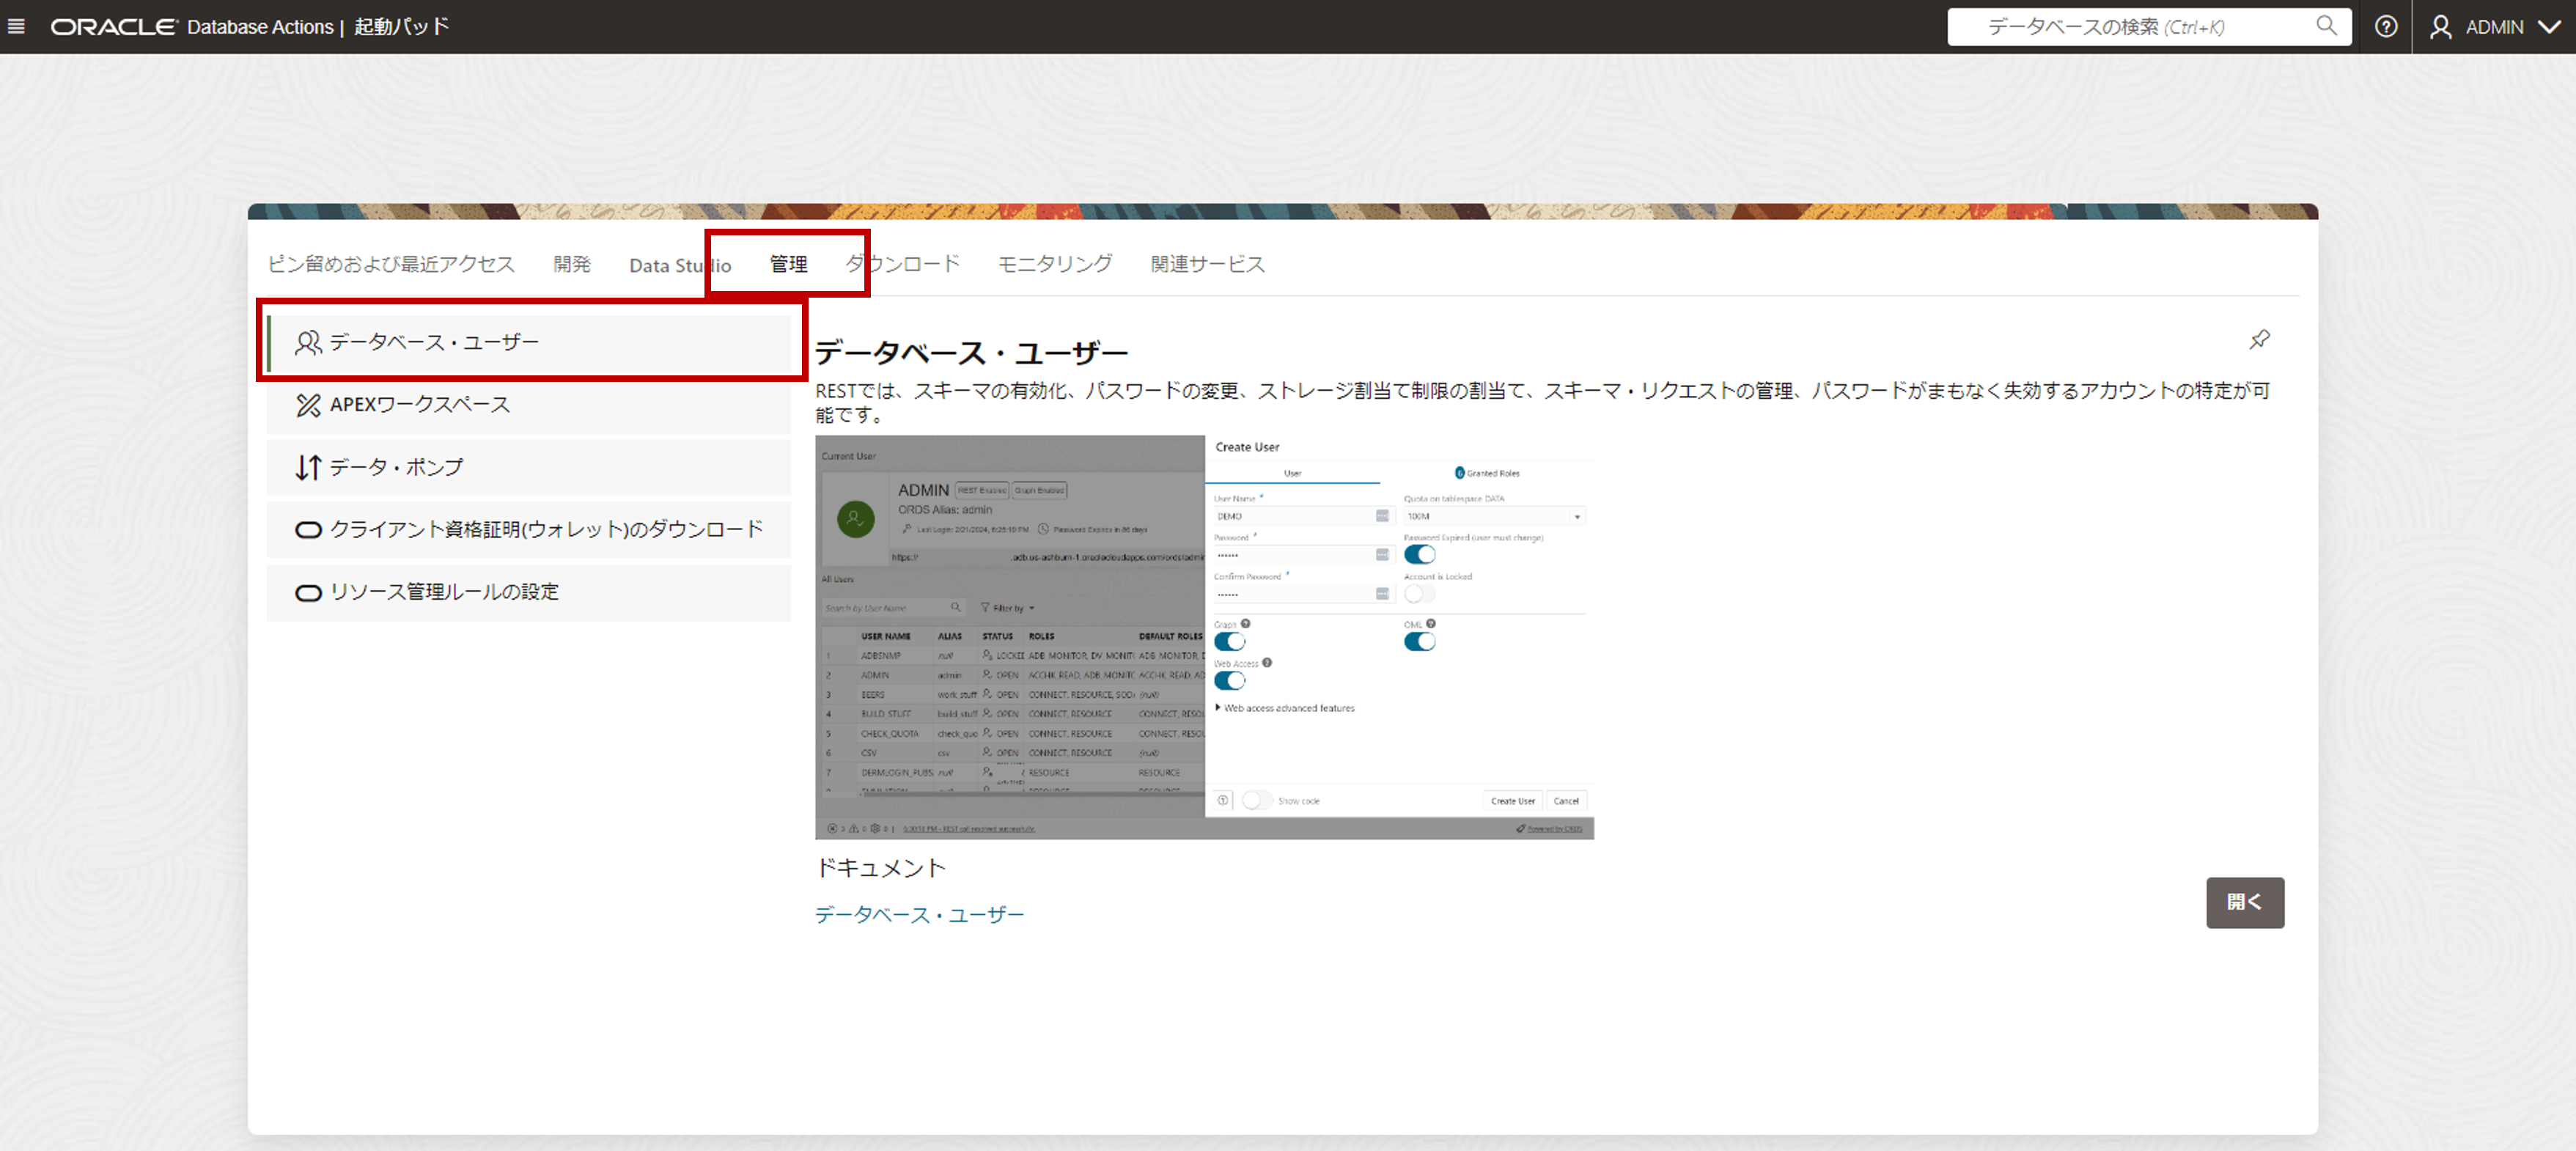Image resolution: width=2576 pixels, height=1151 pixels.
Task: Switch to the 管理 tab
Action: coord(788,264)
